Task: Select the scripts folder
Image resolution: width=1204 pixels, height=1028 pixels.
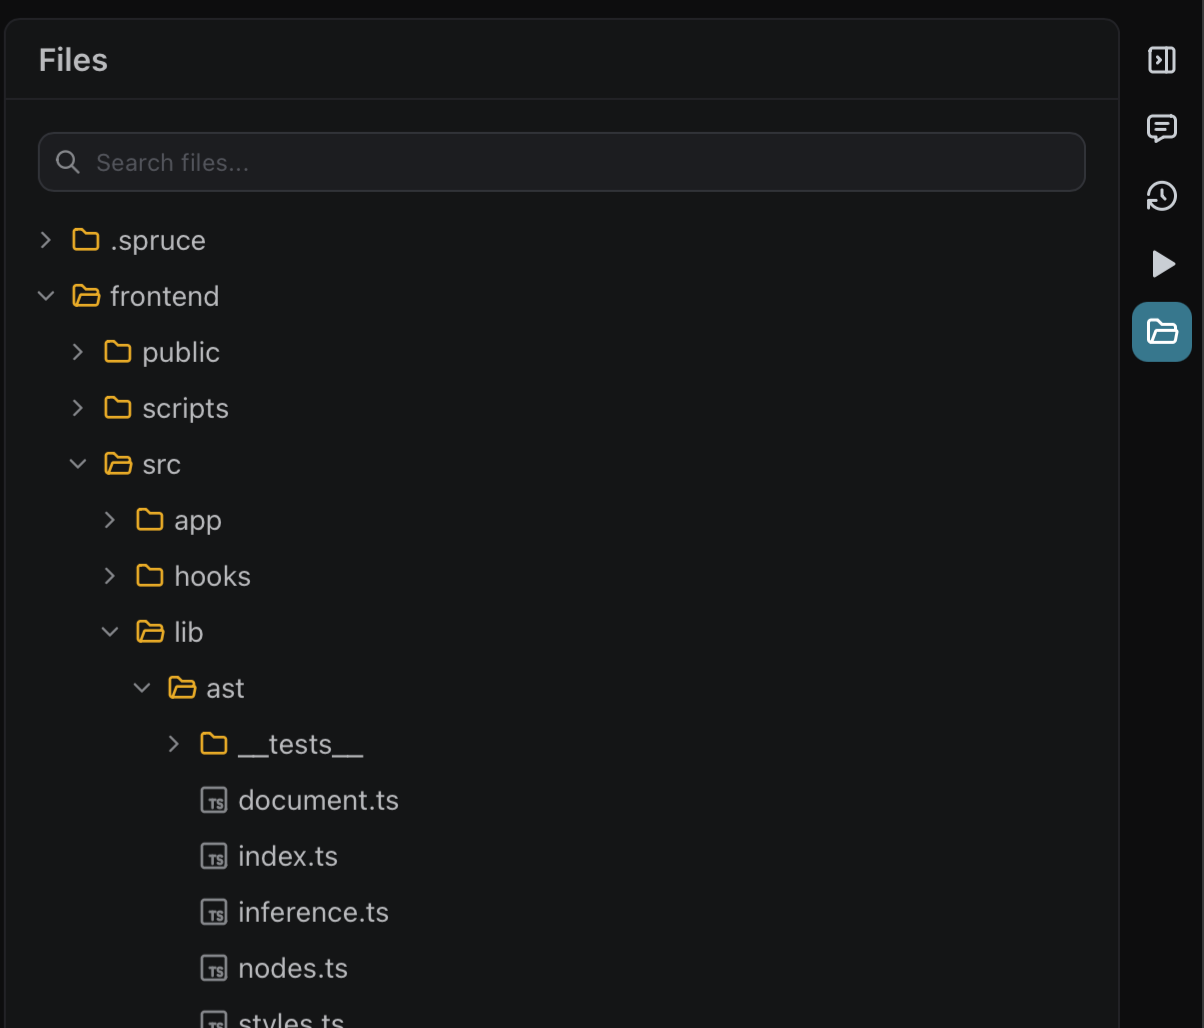Action: pos(185,408)
